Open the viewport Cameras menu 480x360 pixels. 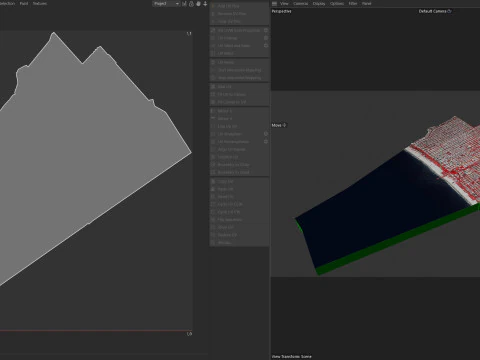[x=301, y=4]
